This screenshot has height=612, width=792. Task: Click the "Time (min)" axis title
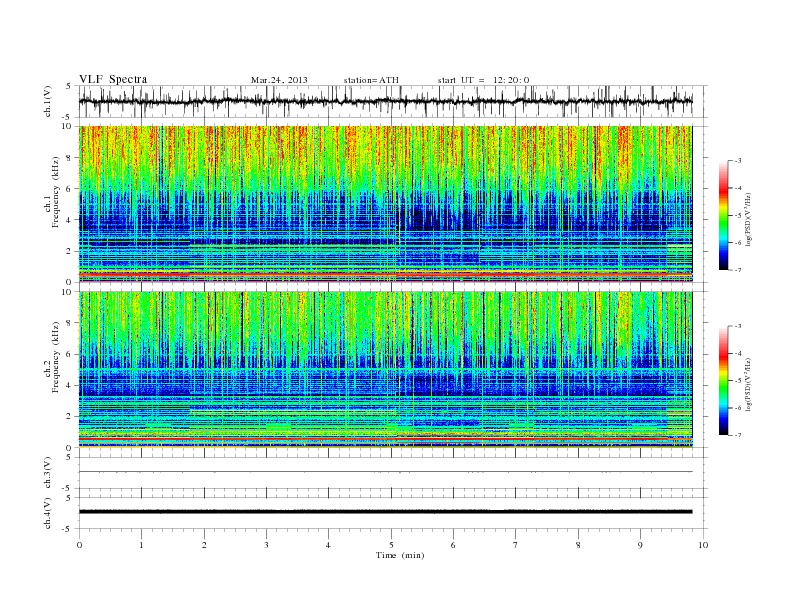[400, 555]
